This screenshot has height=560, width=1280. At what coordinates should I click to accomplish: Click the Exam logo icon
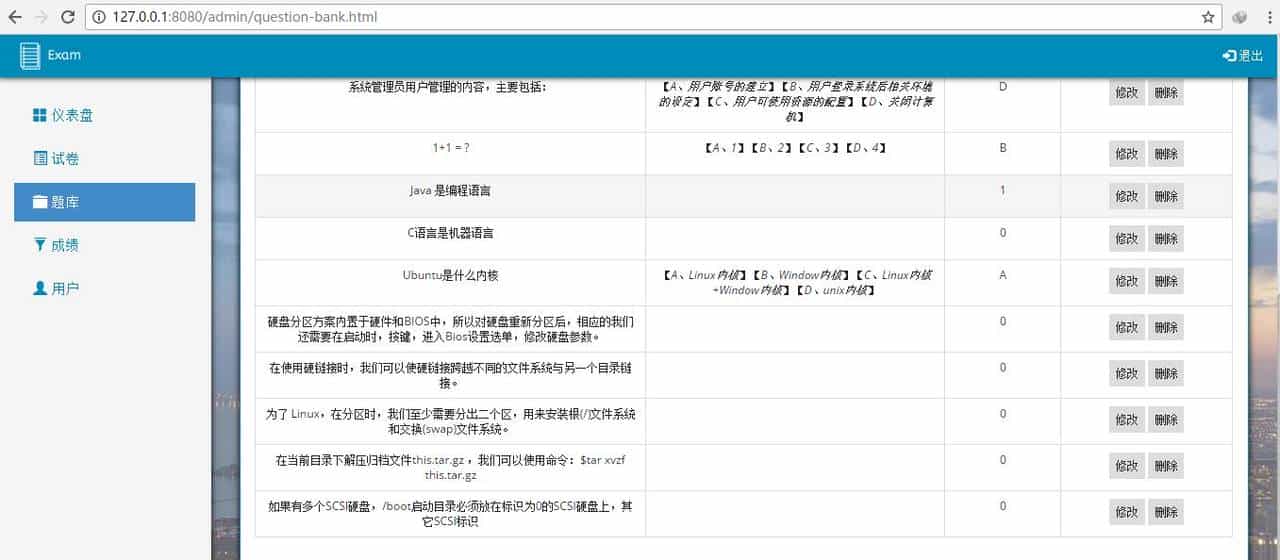tap(30, 56)
